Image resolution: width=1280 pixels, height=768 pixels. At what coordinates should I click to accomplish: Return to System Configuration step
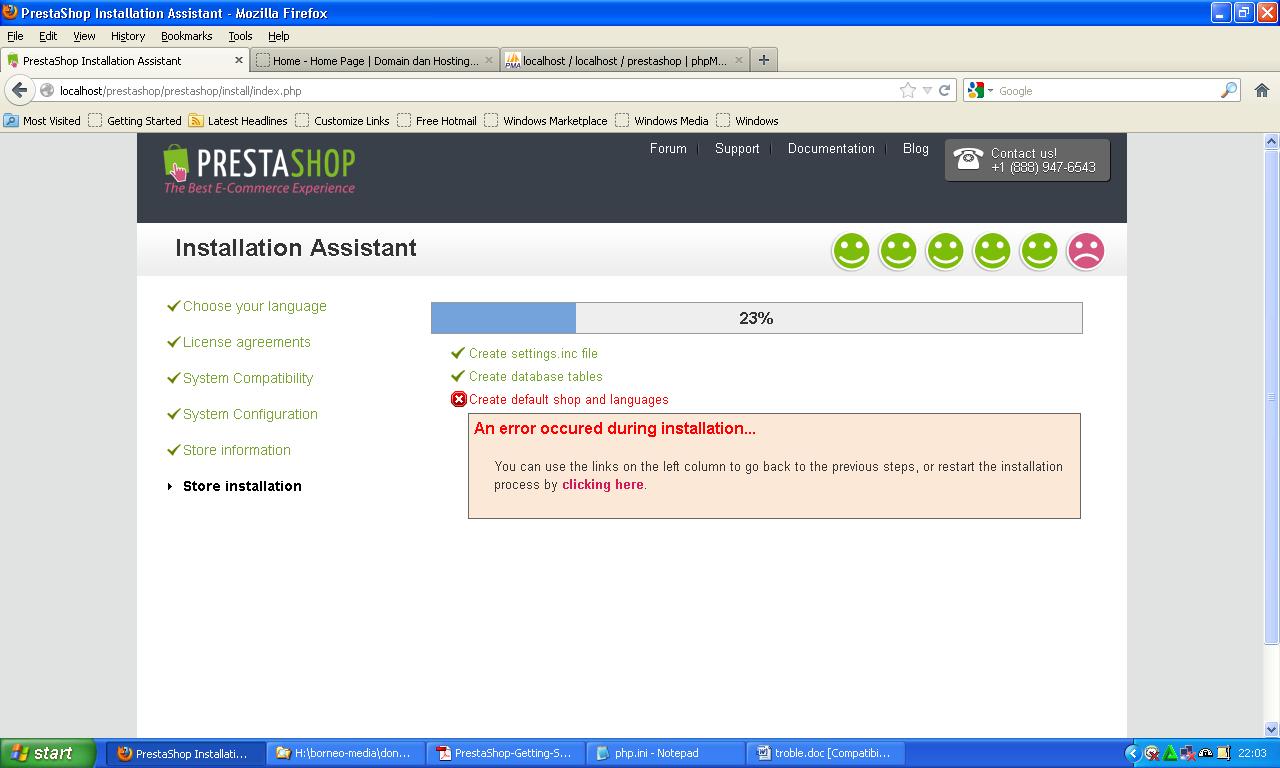coord(250,414)
